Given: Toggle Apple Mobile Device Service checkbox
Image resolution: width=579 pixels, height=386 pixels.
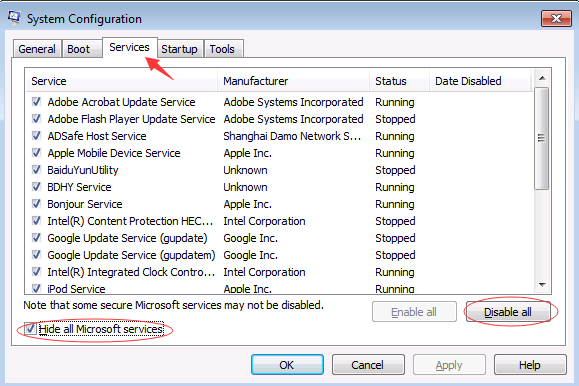Looking at the screenshot, I should point(36,153).
